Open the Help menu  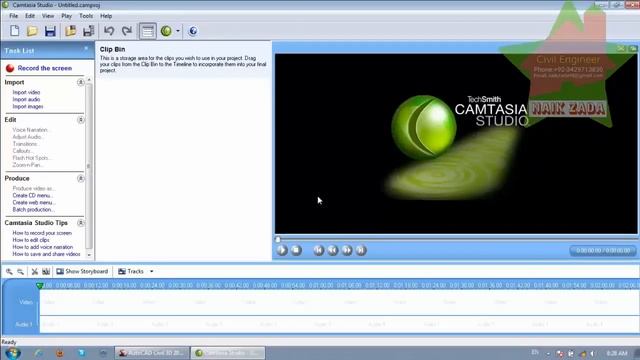point(106,16)
